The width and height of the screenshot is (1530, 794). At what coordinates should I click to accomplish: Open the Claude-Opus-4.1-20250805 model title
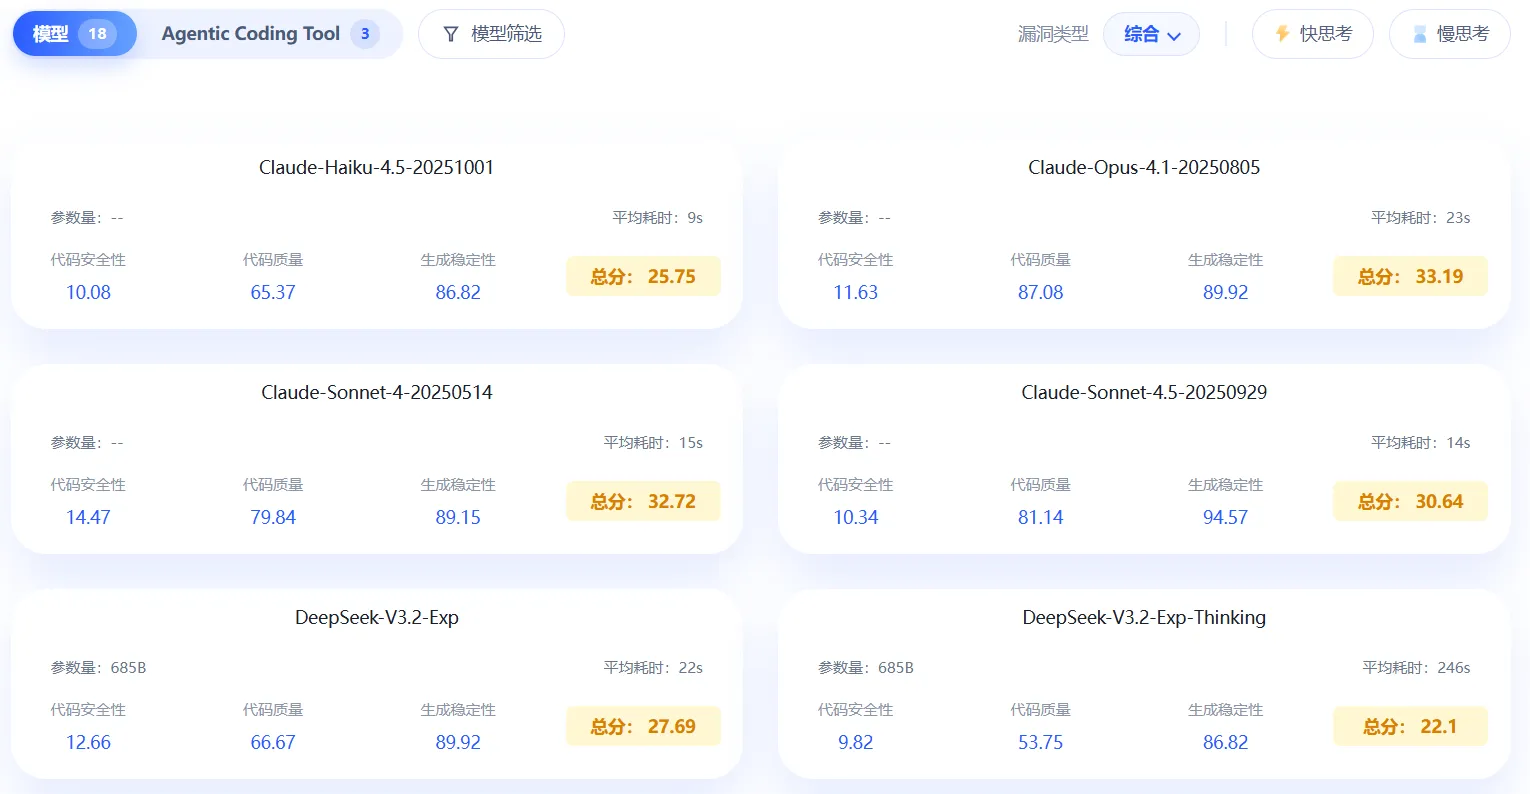coord(1144,167)
